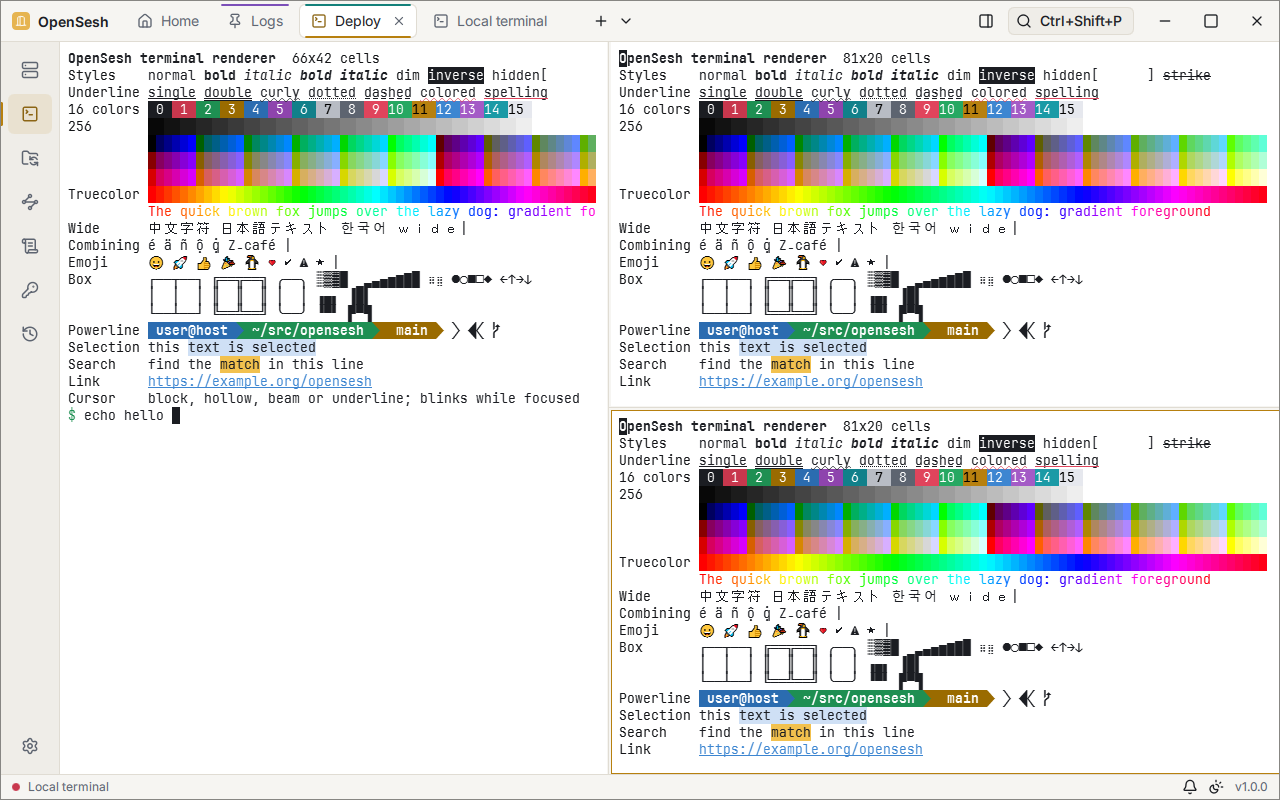This screenshot has height=800, width=1280.
Task: Toggle light/dark theme in status bar
Action: pyautogui.click(x=1216, y=787)
